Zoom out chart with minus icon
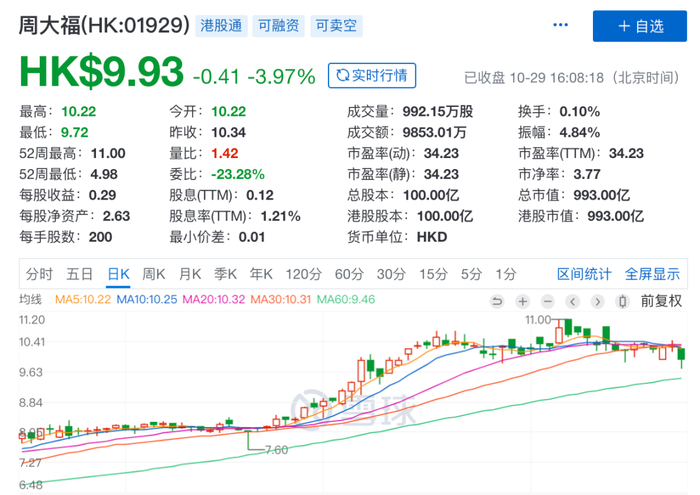 548,302
